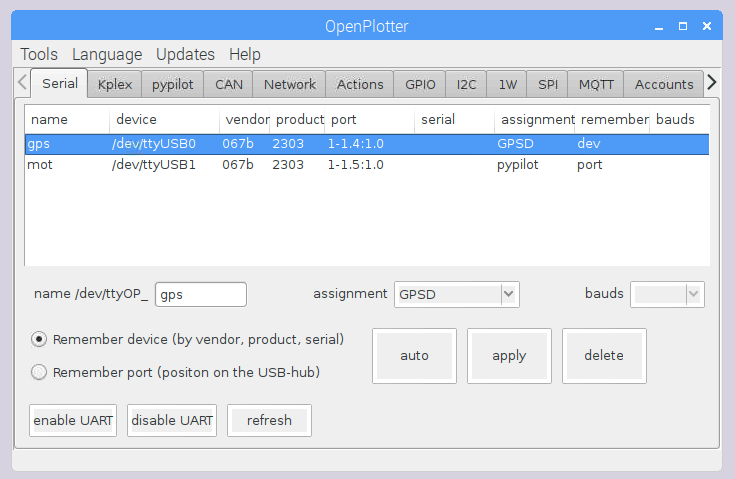Open the Updates menu

[185, 54]
